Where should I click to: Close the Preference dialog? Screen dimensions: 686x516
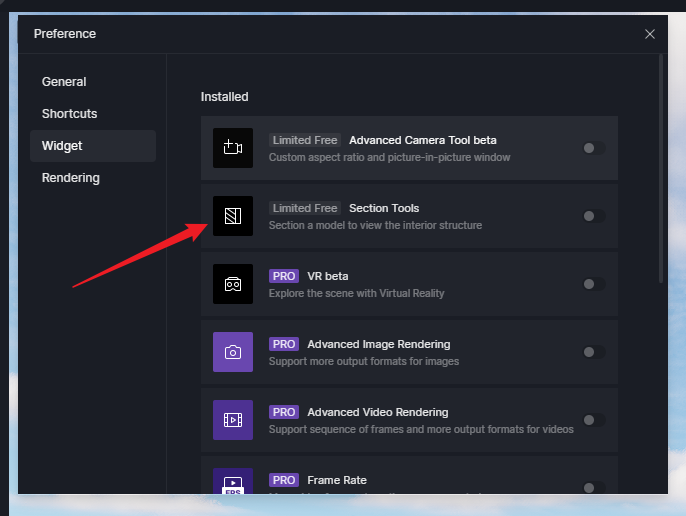(x=650, y=34)
